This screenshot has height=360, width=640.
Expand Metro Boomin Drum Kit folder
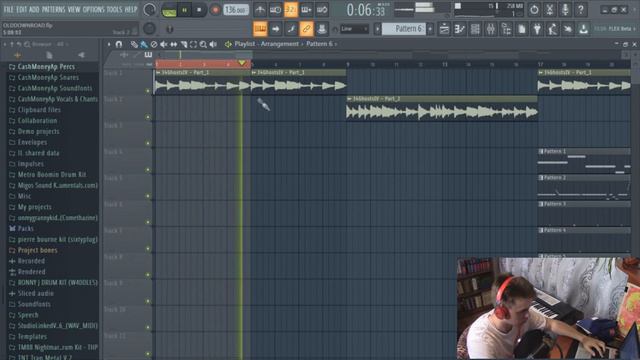click(51, 174)
